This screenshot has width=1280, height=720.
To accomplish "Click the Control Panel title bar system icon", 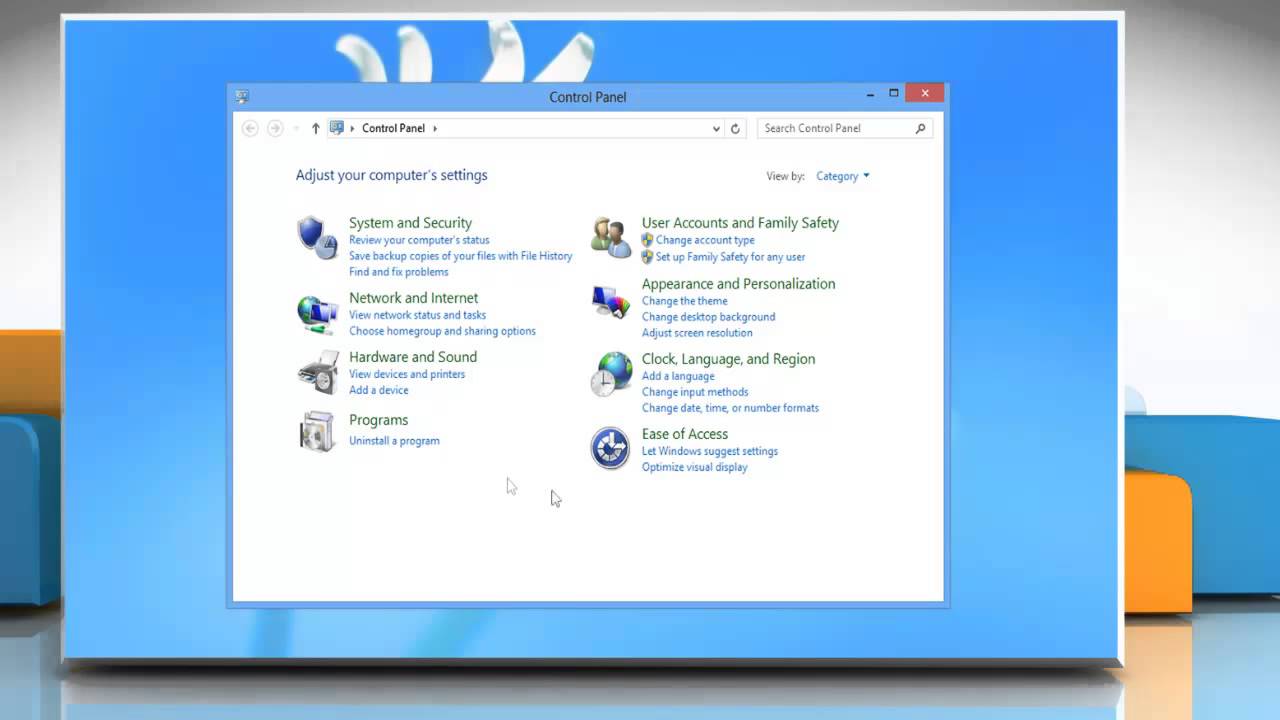I will 242,97.
